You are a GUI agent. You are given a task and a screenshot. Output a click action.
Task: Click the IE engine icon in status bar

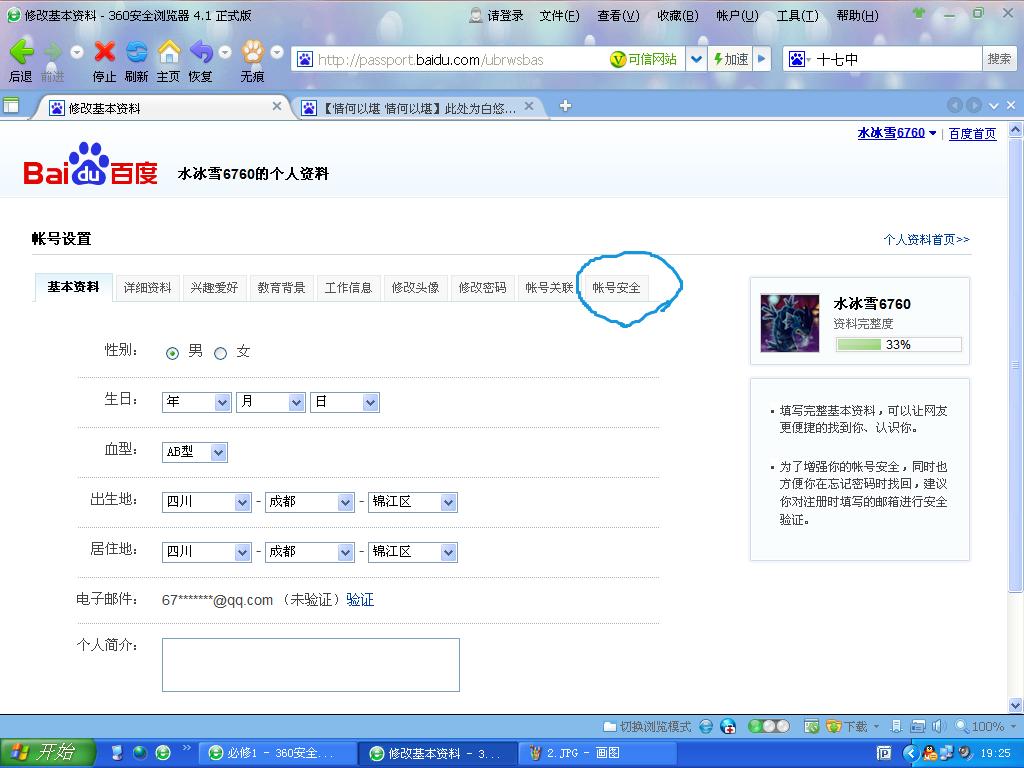pos(706,726)
